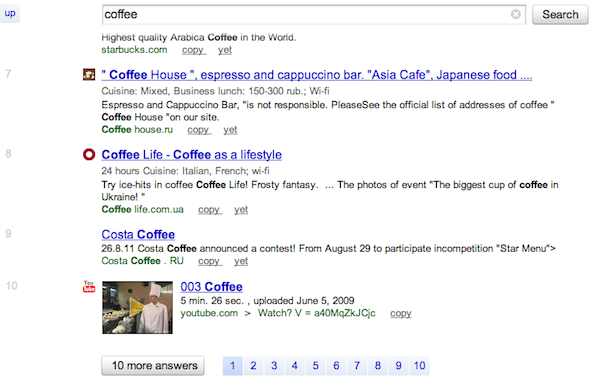This screenshot has width=600, height=384.
Task: Open the Costa Coffee result title
Action: pyautogui.click(x=138, y=234)
